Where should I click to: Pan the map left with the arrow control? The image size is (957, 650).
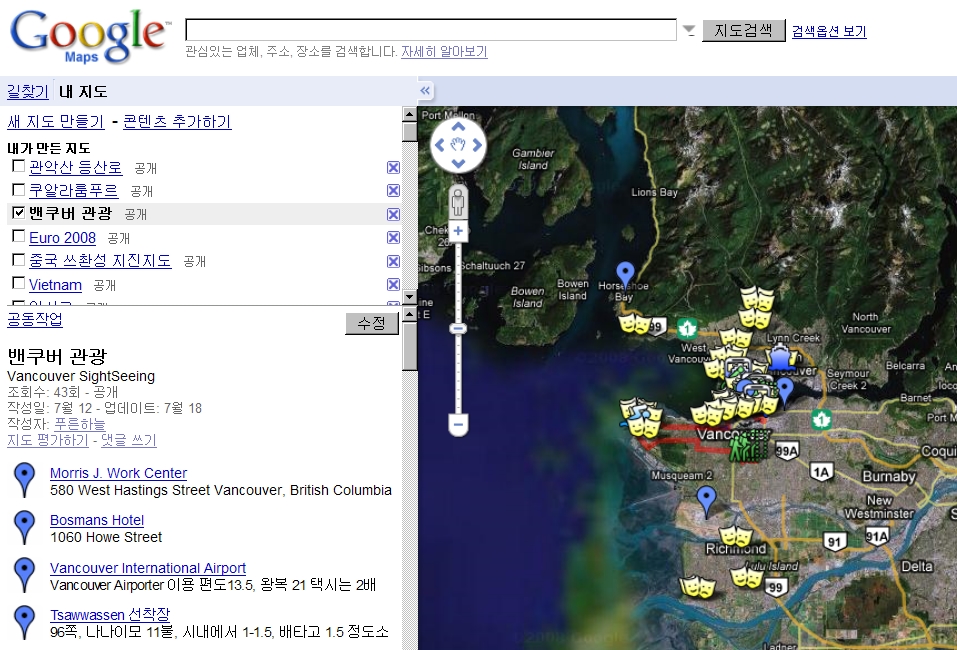tap(439, 145)
